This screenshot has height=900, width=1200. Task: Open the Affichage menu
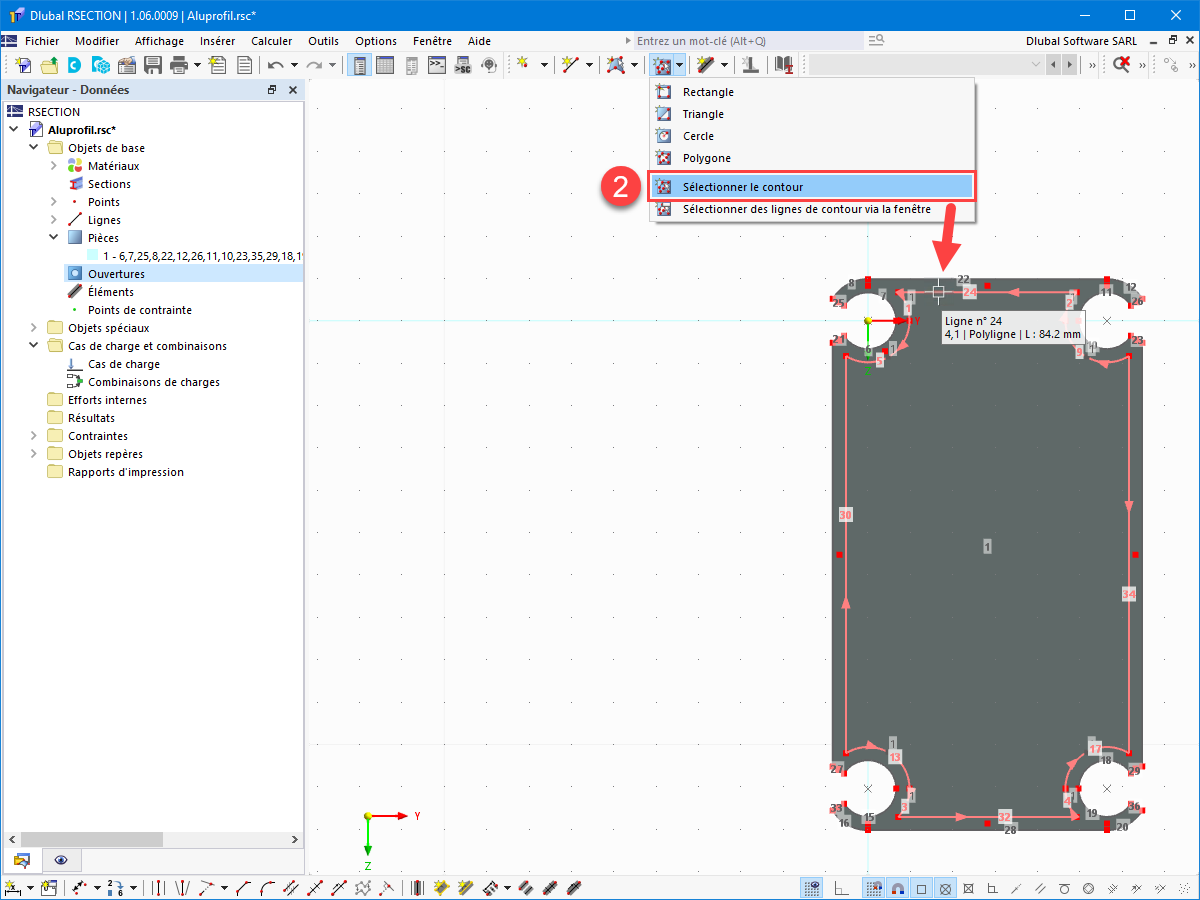159,41
